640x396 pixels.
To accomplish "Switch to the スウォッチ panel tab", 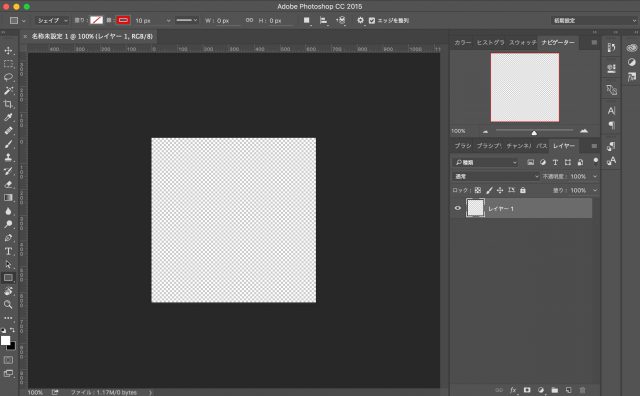I will [x=522, y=42].
